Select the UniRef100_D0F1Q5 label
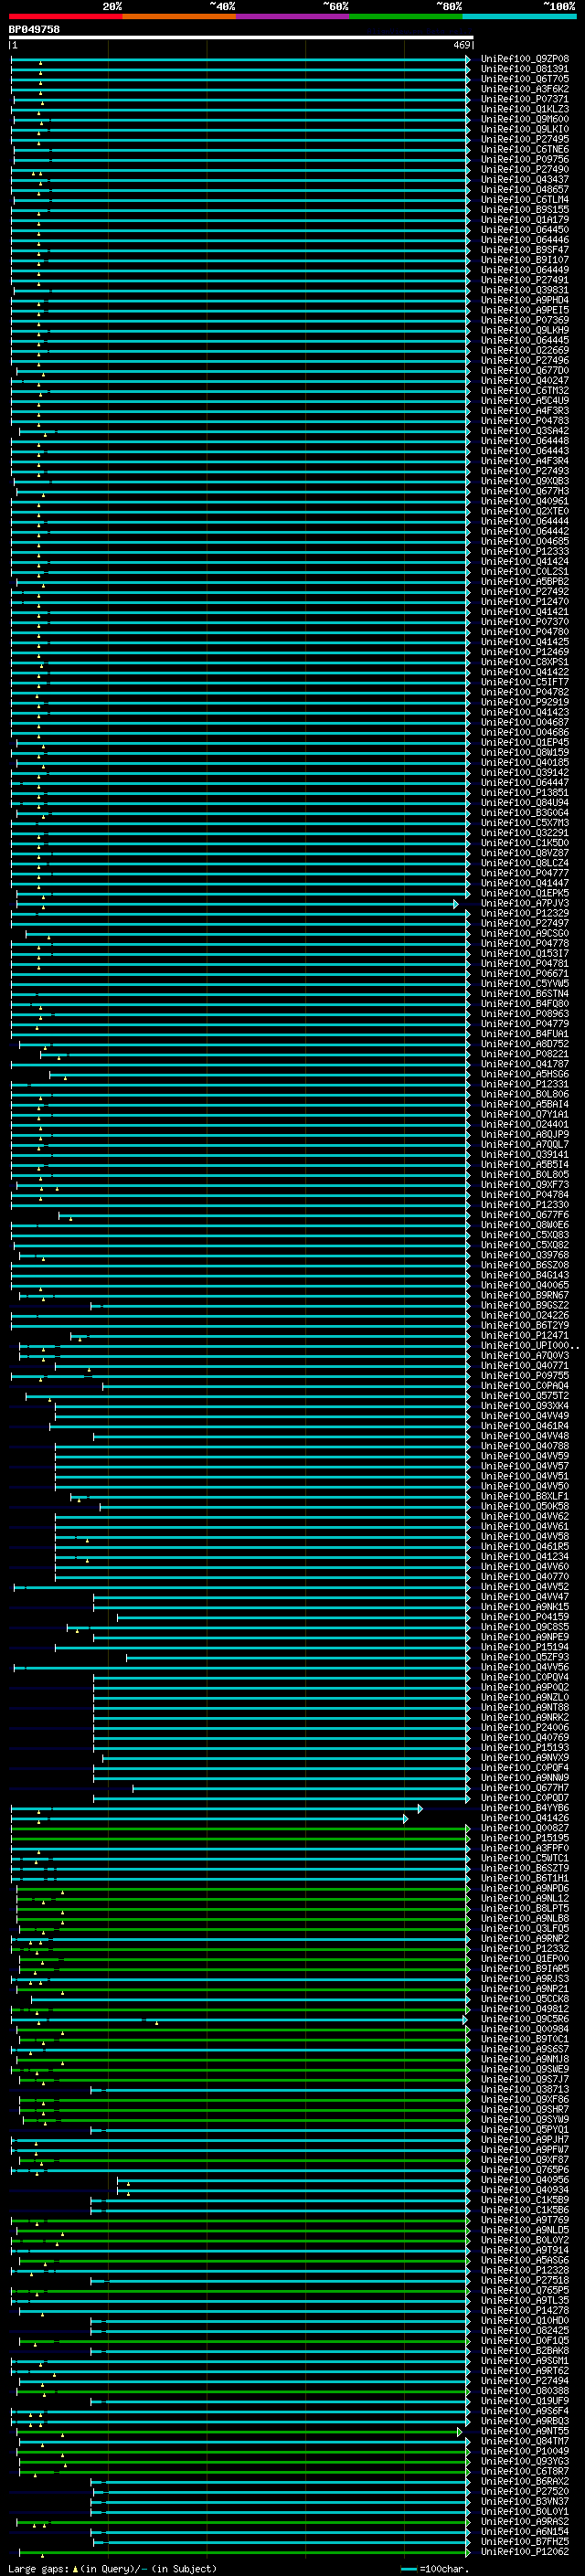Viewport: 585px width, 2576px height. pyautogui.click(x=525, y=2342)
